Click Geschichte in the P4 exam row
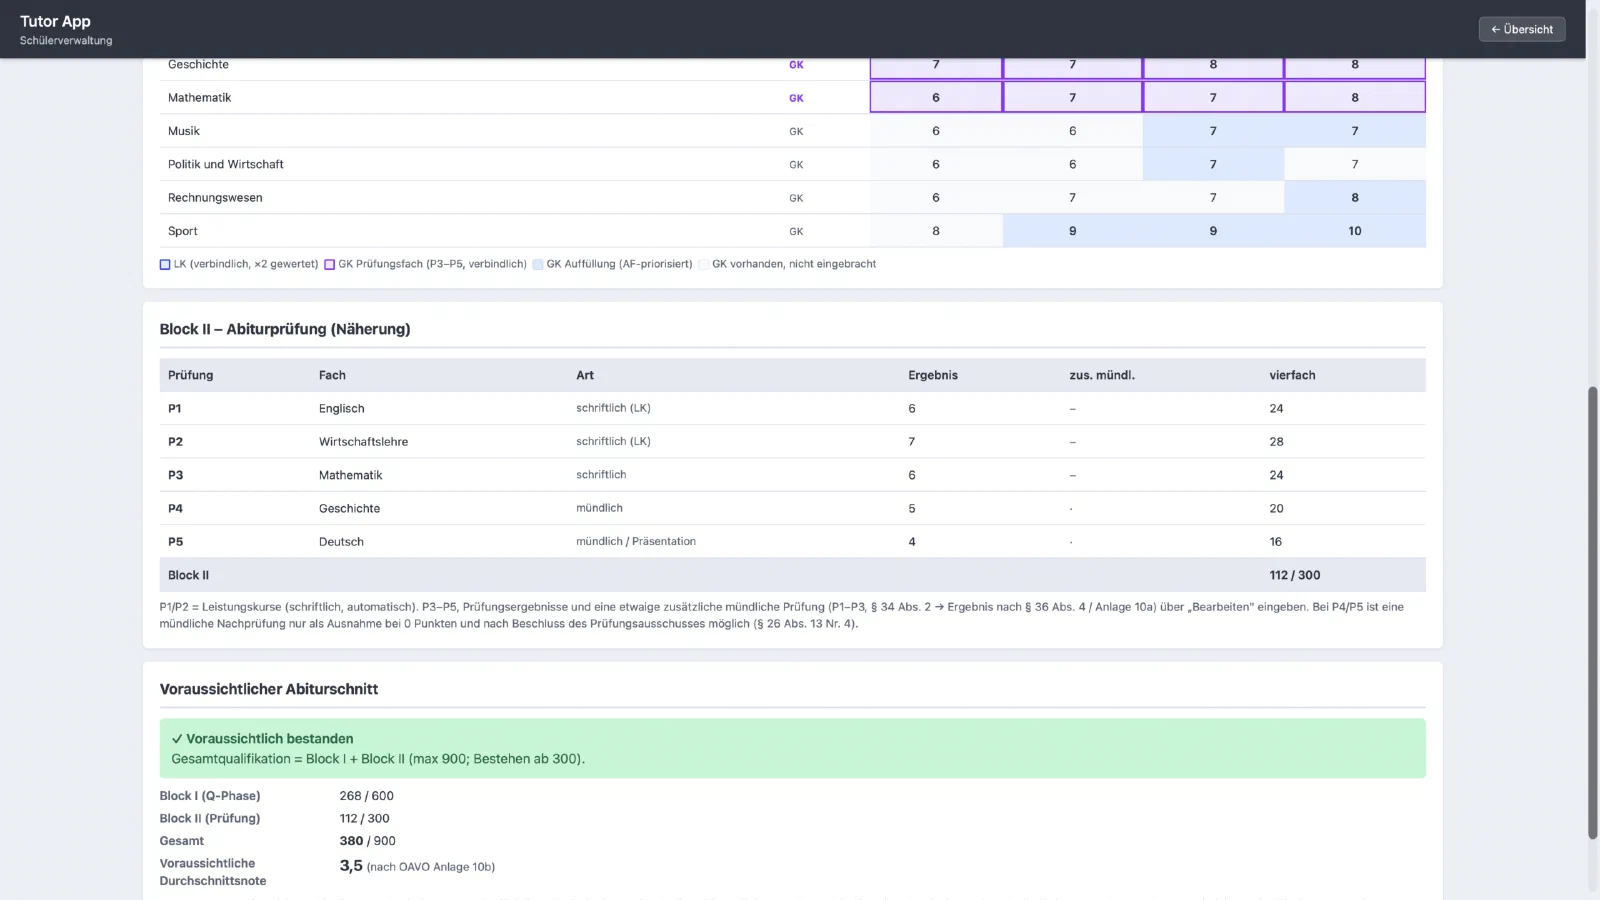The width and height of the screenshot is (1600, 900). pos(349,508)
